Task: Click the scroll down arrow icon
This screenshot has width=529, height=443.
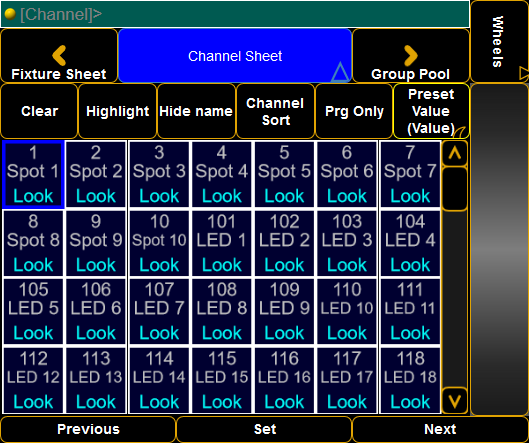Action: tap(454, 401)
